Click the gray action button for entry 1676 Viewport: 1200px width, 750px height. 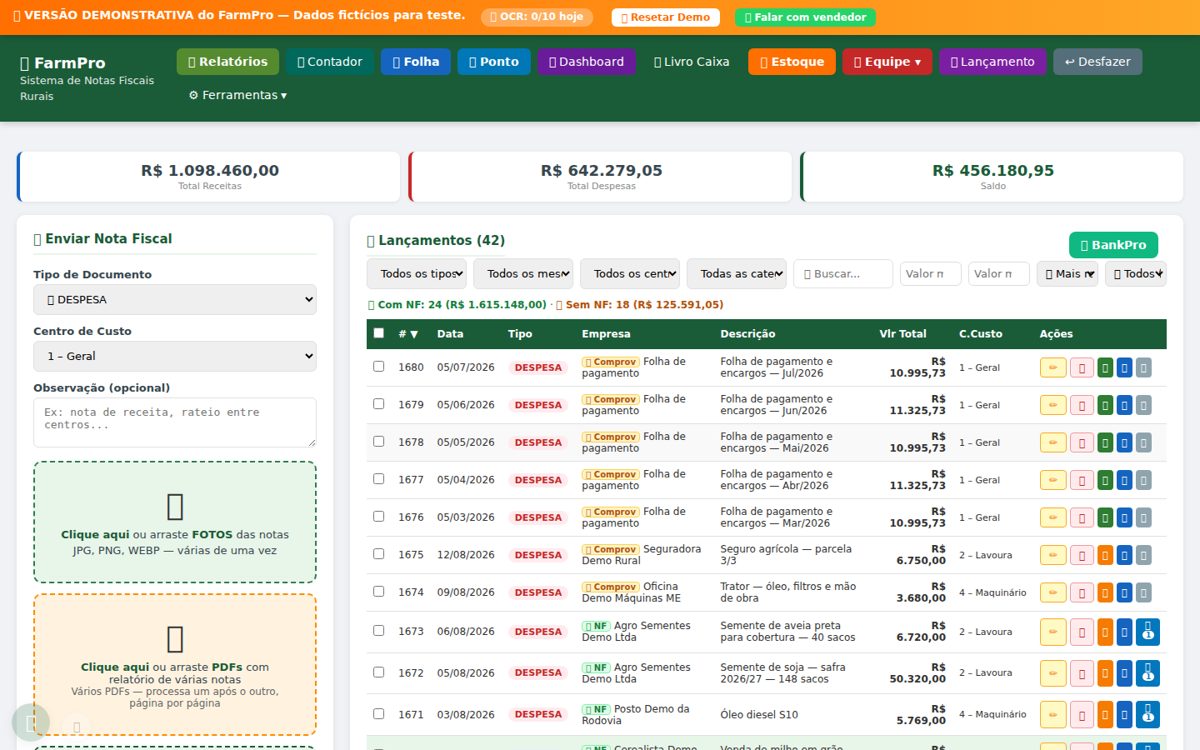1144,517
